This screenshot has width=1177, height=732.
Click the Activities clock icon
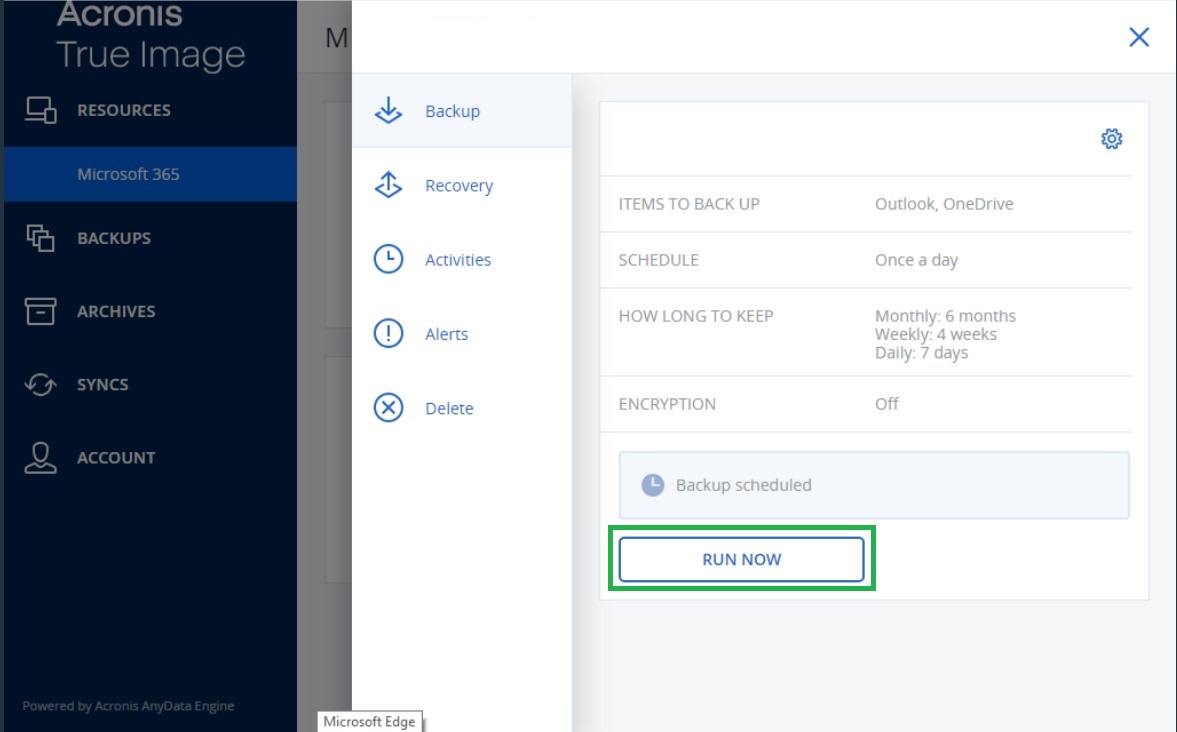[388, 259]
